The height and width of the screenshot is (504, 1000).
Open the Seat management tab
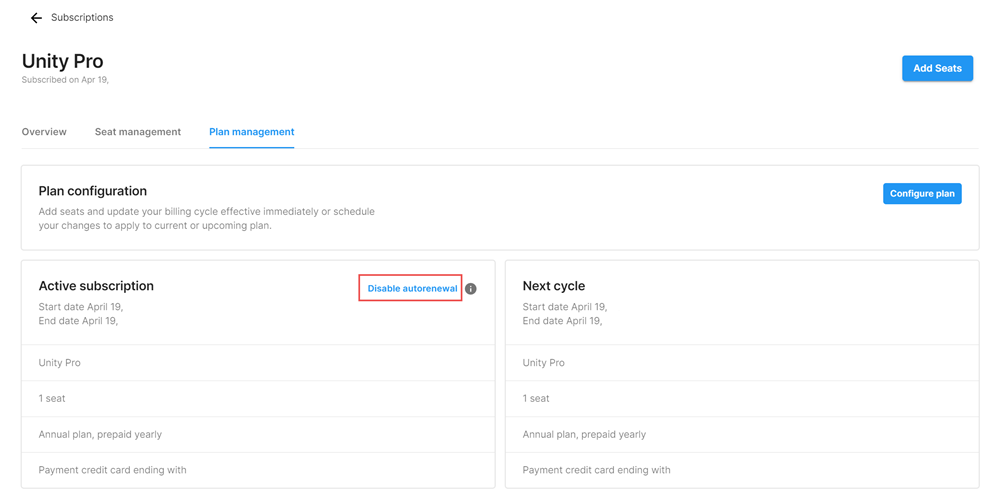pos(138,132)
